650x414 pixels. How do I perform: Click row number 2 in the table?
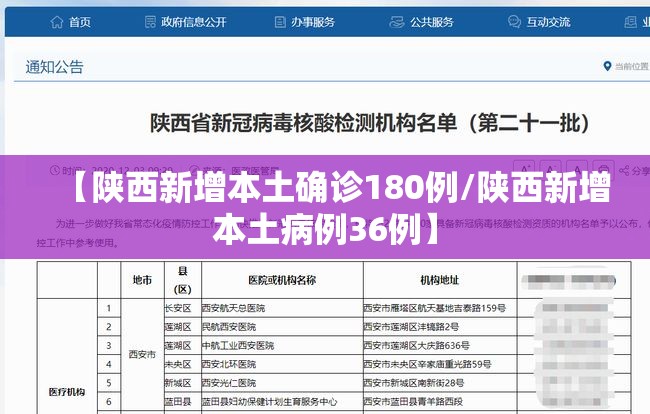[x=109, y=327]
